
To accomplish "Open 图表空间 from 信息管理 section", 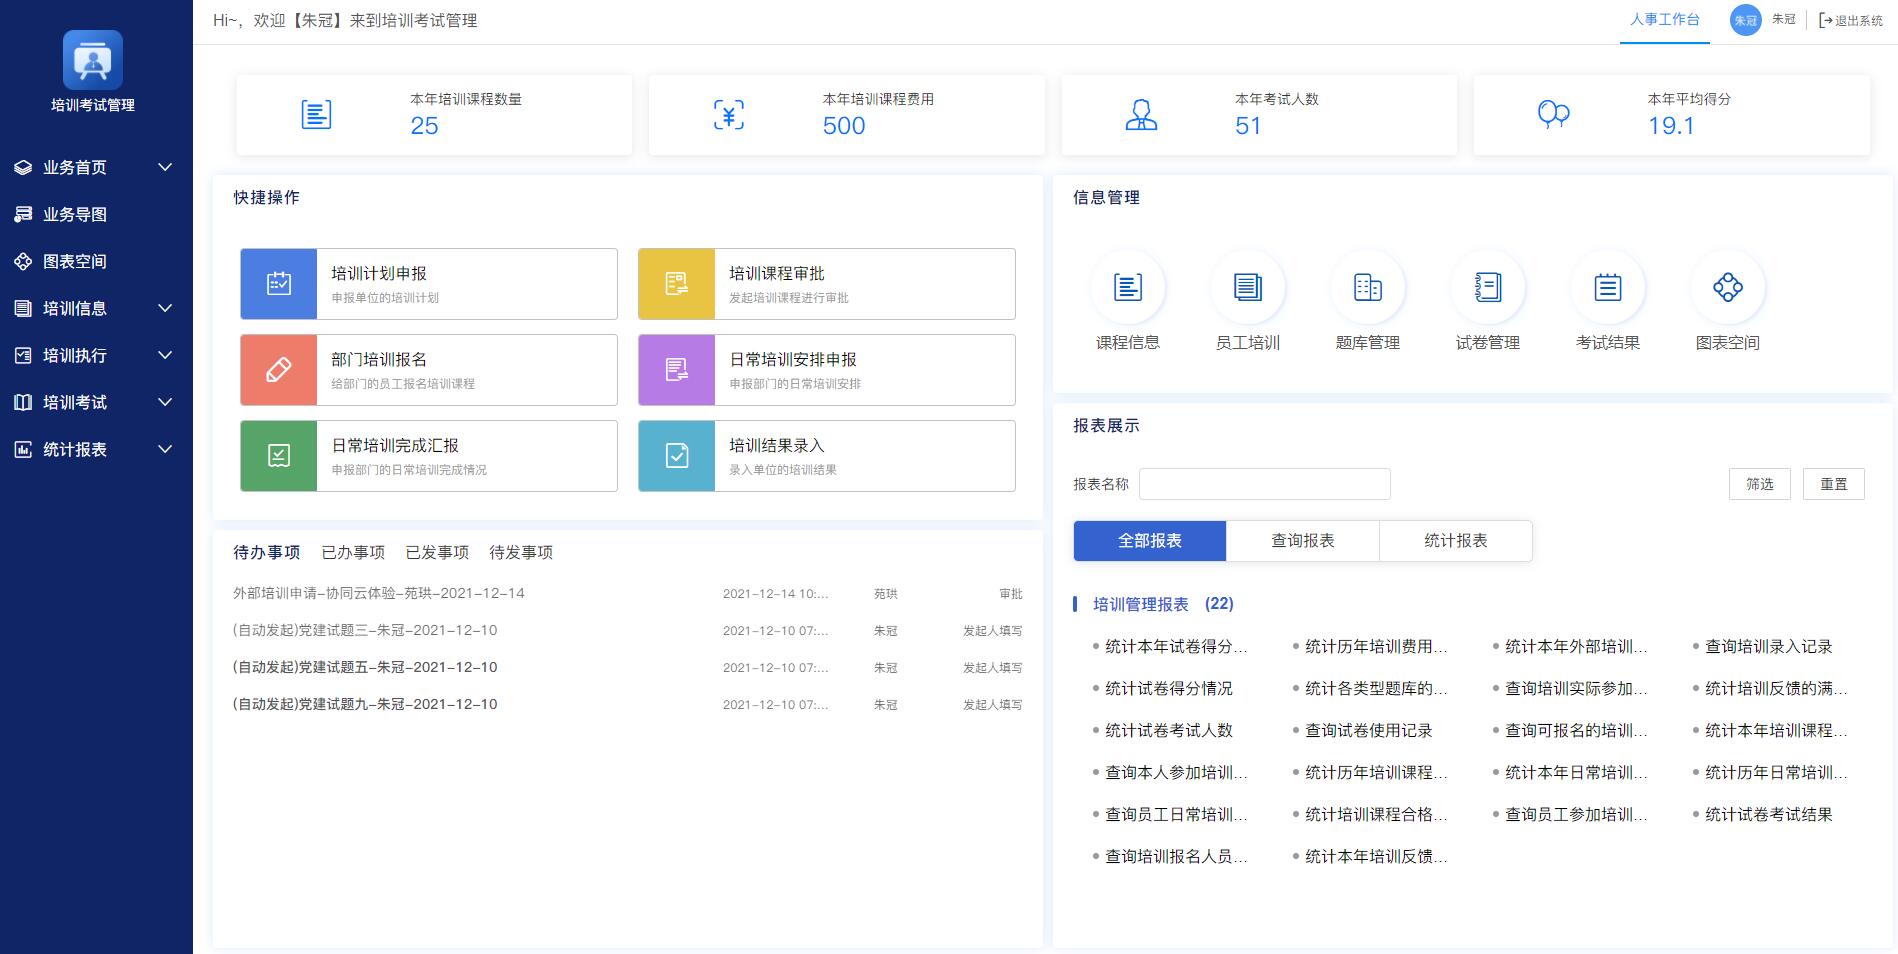I will [1727, 300].
